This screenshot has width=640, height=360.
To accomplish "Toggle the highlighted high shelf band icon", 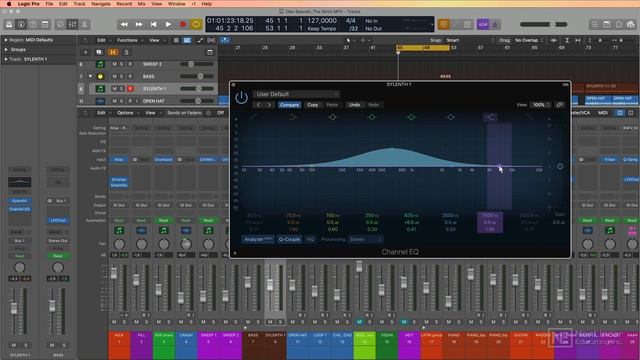I will pos(490,117).
